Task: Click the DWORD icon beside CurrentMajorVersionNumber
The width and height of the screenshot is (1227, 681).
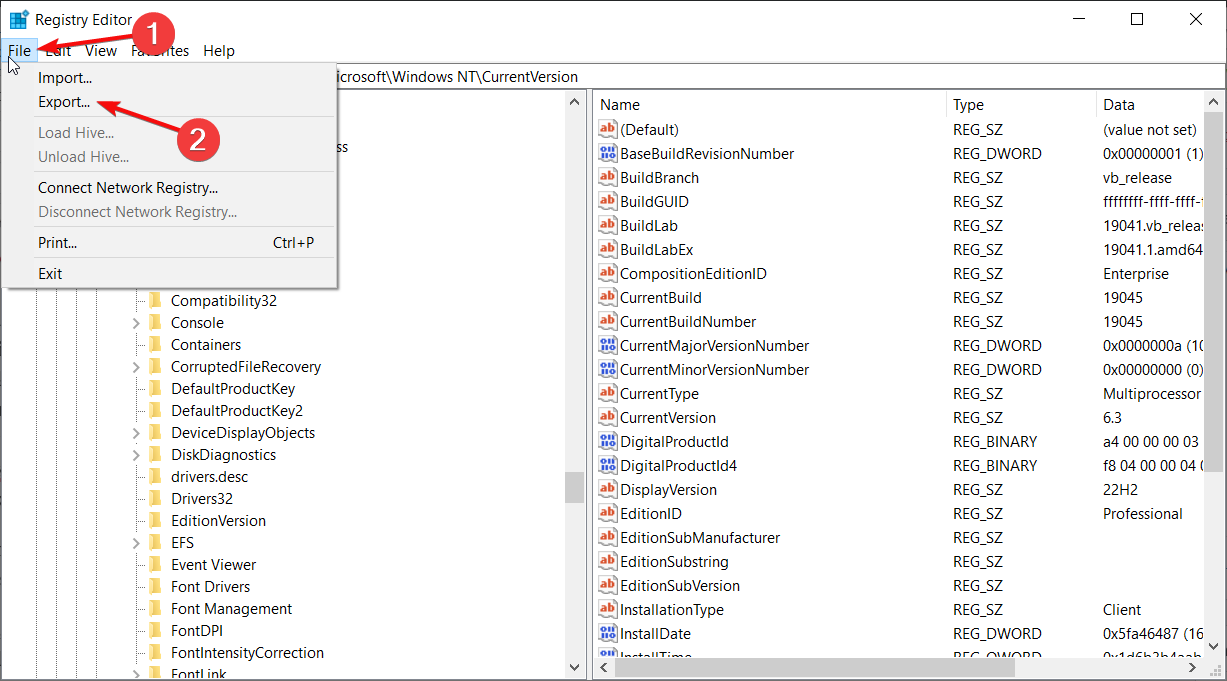Action: point(607,345)
